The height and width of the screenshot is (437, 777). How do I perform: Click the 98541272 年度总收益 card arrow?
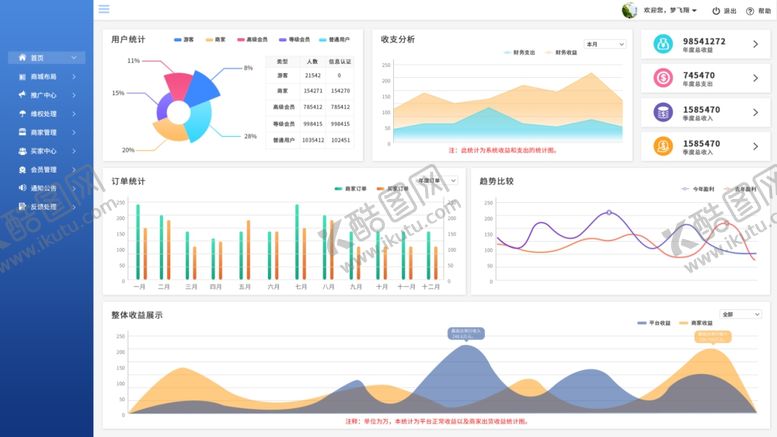(755, 44)
